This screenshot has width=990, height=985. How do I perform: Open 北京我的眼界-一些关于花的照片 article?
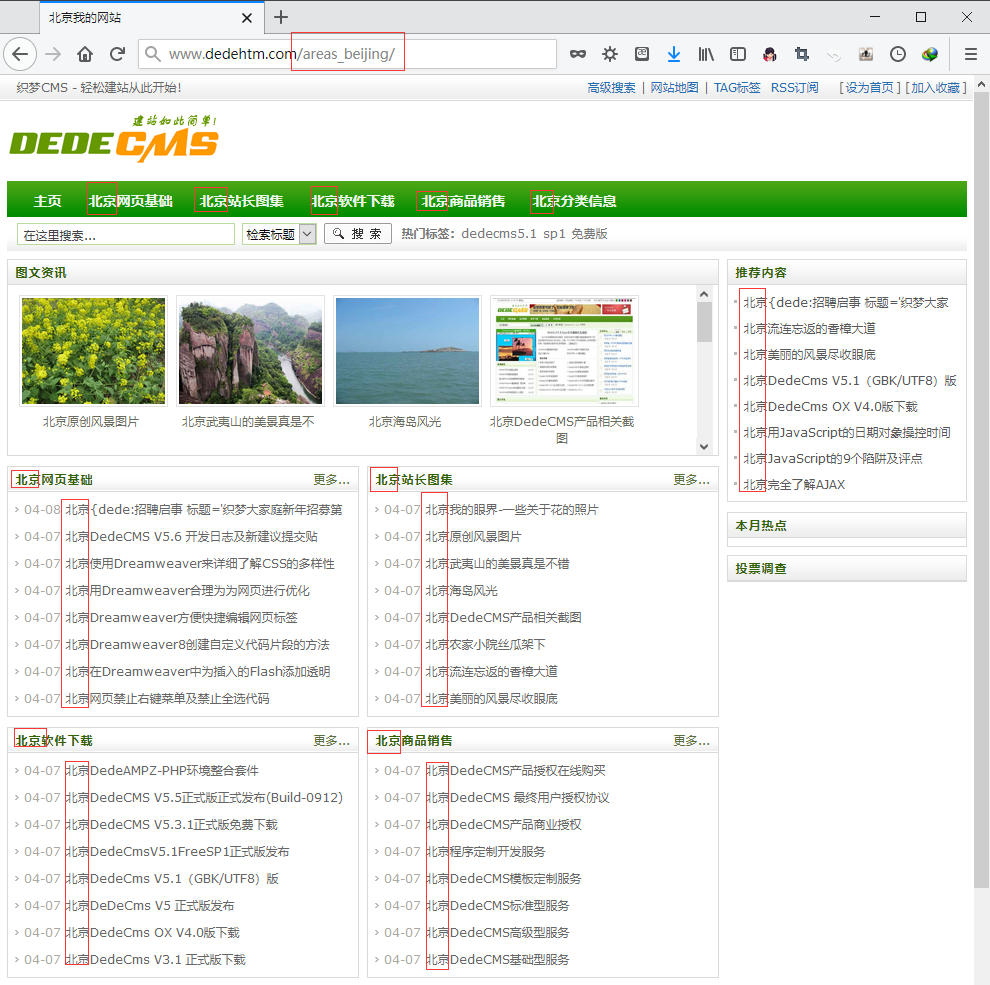point(511,510)
